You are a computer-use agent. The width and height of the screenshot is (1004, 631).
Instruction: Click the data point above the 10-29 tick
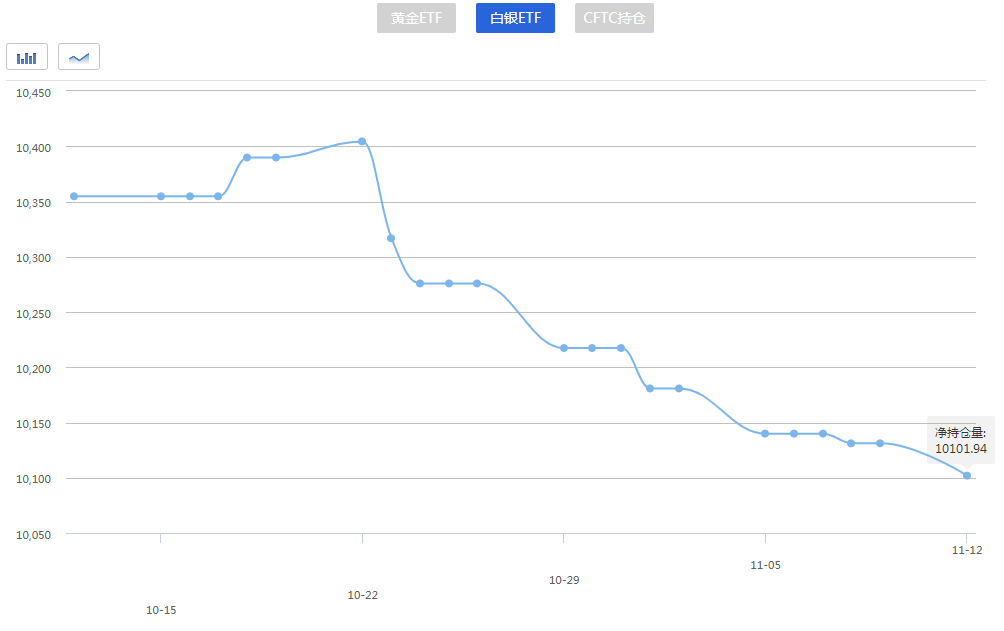[564, 348]
